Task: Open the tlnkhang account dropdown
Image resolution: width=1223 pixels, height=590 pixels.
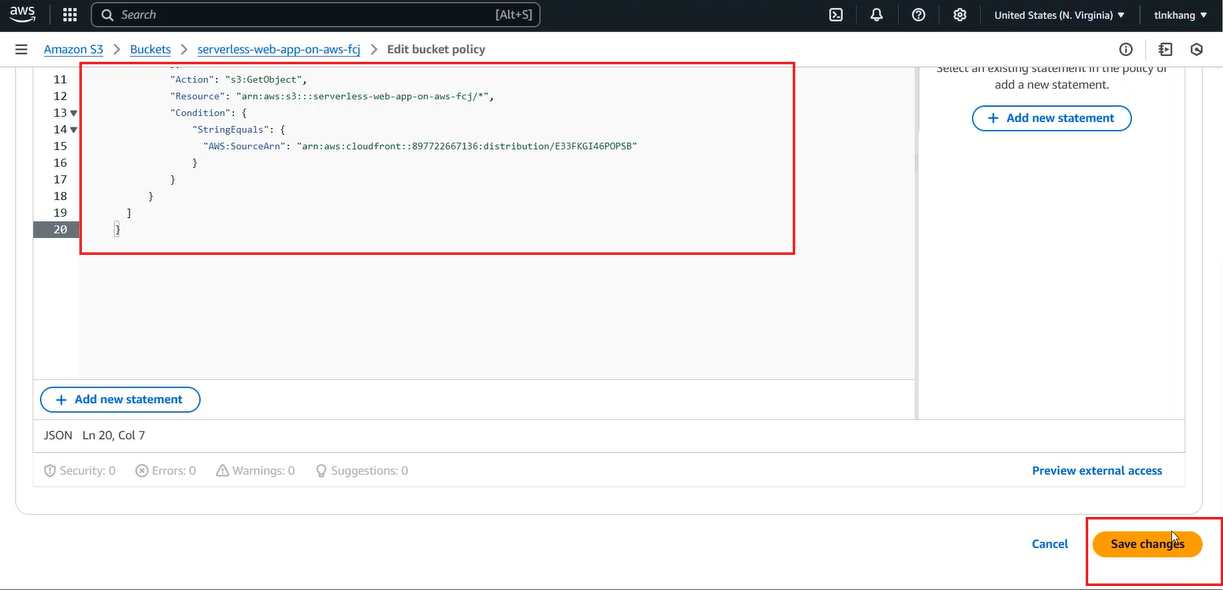Action: tap(1180, 15)
